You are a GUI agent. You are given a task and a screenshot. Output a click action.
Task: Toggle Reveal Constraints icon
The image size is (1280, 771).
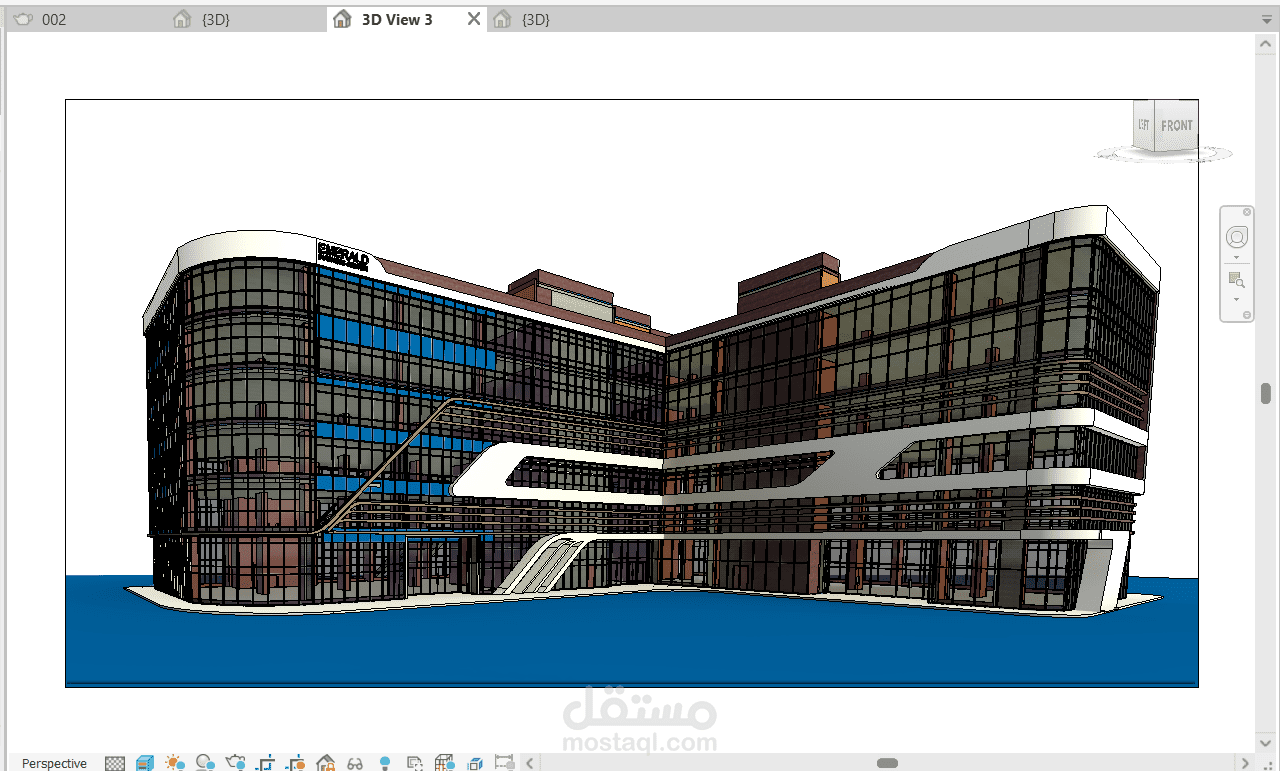(504, 763)
